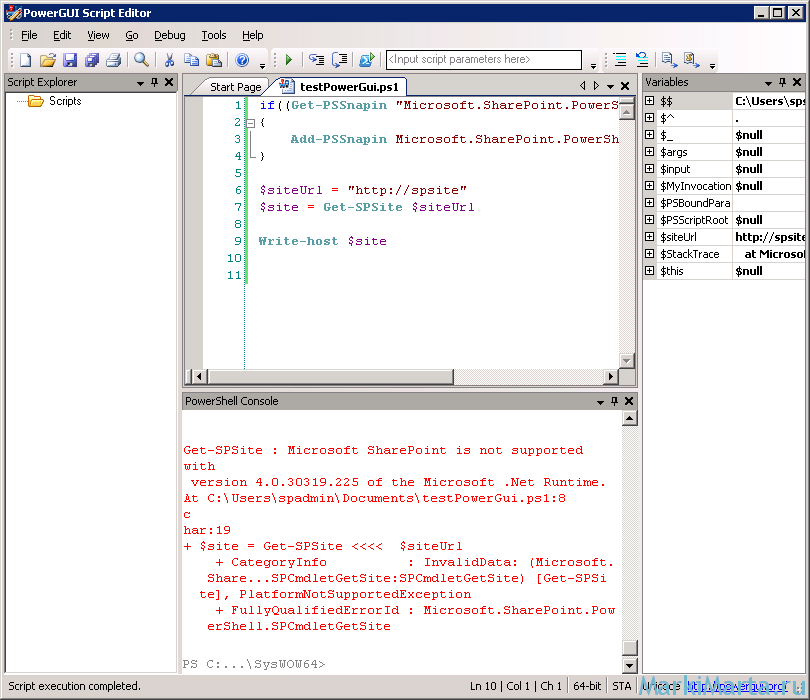Screen dimensions: 810x700
Task: Collapse the code block at line 2
Action: [x=251, y=123]
